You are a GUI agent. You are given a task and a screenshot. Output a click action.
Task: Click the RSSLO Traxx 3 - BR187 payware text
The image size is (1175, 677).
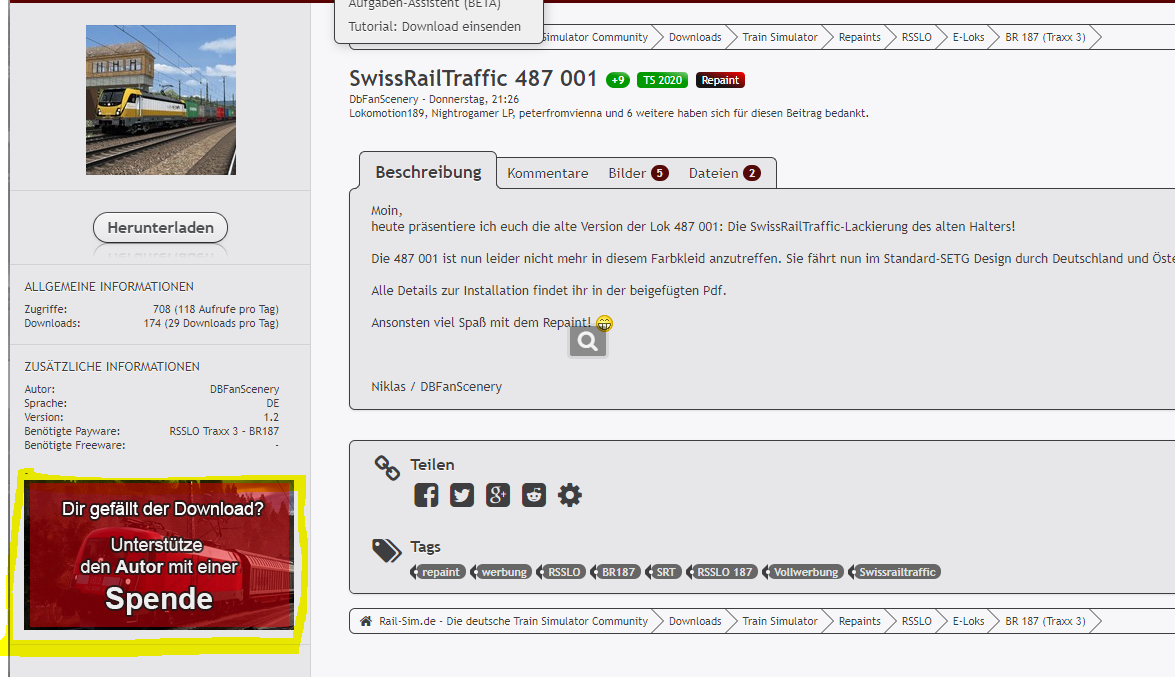click(224, 431)
